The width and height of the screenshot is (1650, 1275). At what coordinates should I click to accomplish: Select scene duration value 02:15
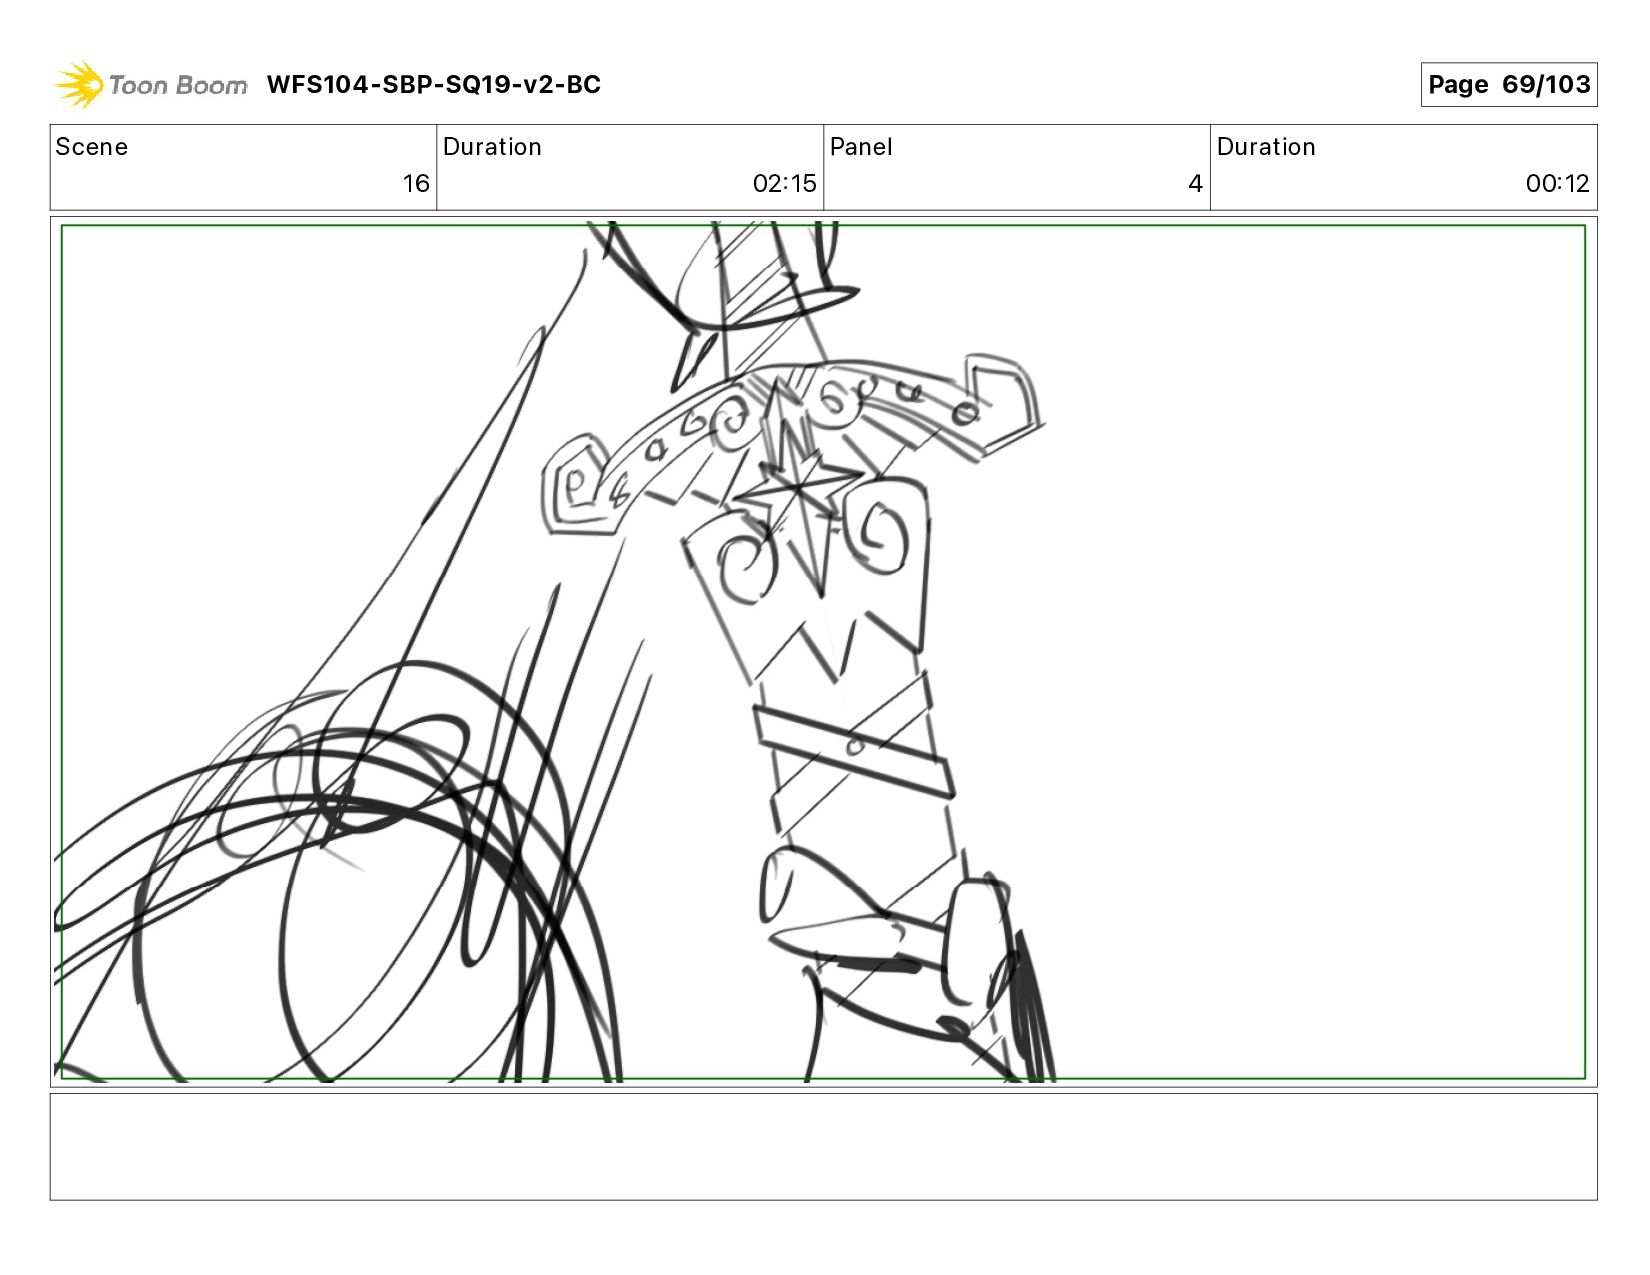pos(784,184)
